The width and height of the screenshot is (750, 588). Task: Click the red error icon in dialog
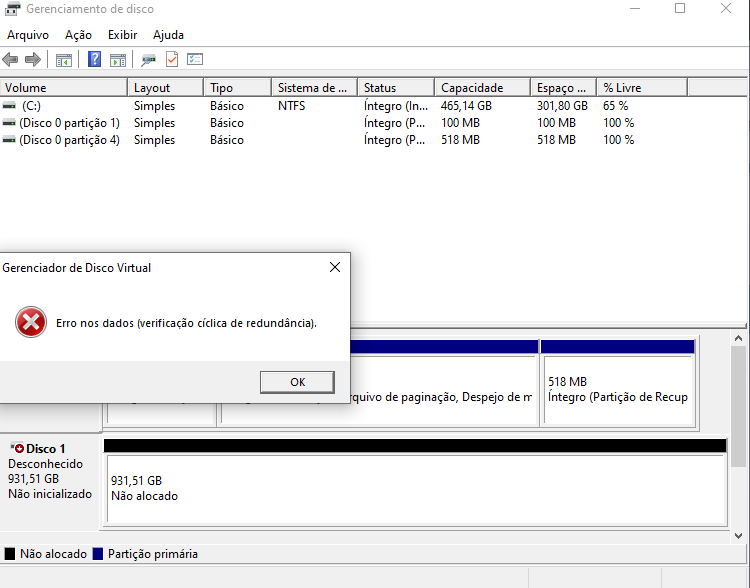click(31, 322)
